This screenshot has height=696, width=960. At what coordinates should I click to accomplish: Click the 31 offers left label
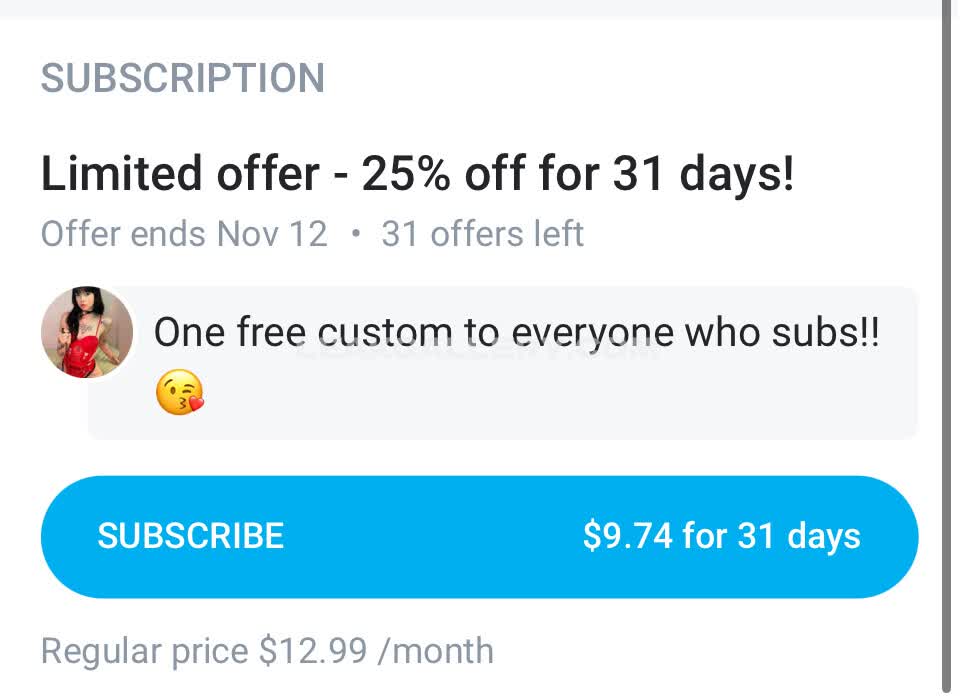482,234
